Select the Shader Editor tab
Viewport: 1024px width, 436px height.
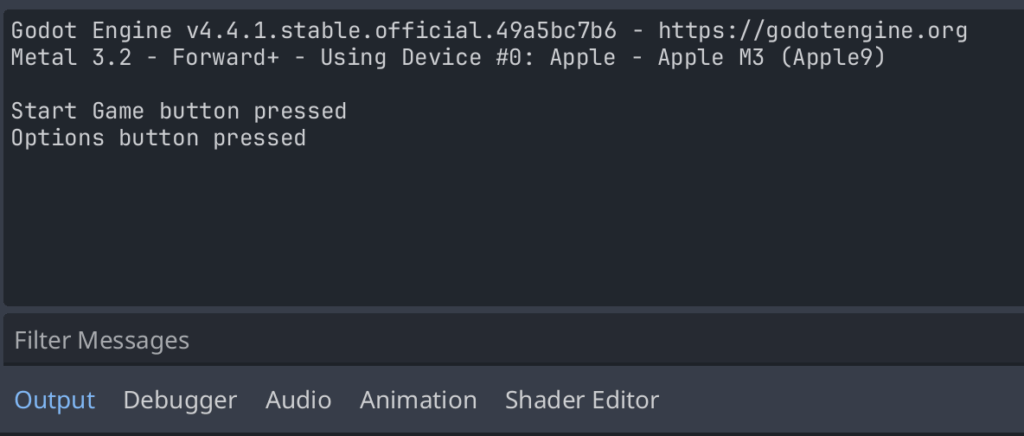click(582, 401)
